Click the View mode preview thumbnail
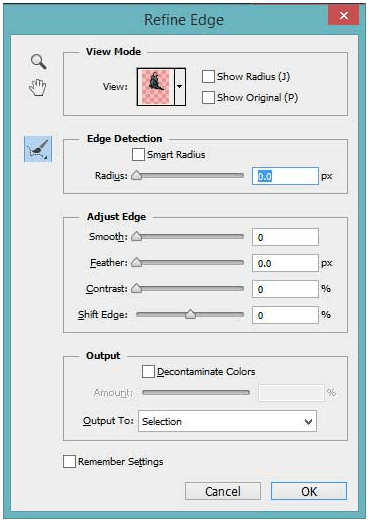 pos(156,87)
